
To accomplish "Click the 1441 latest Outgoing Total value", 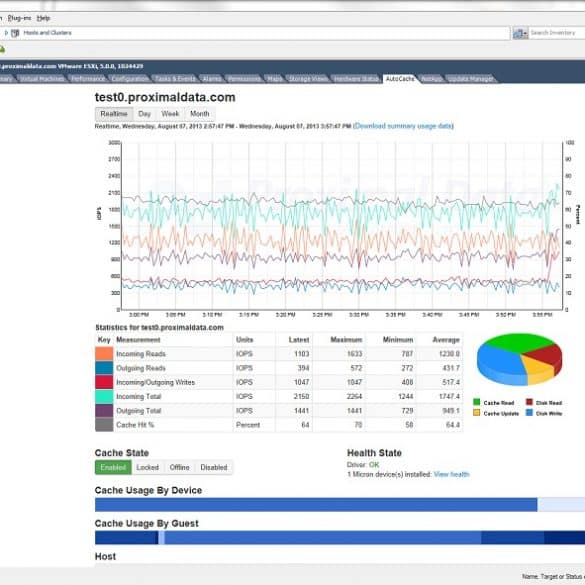I will click(x=301, y=410).
